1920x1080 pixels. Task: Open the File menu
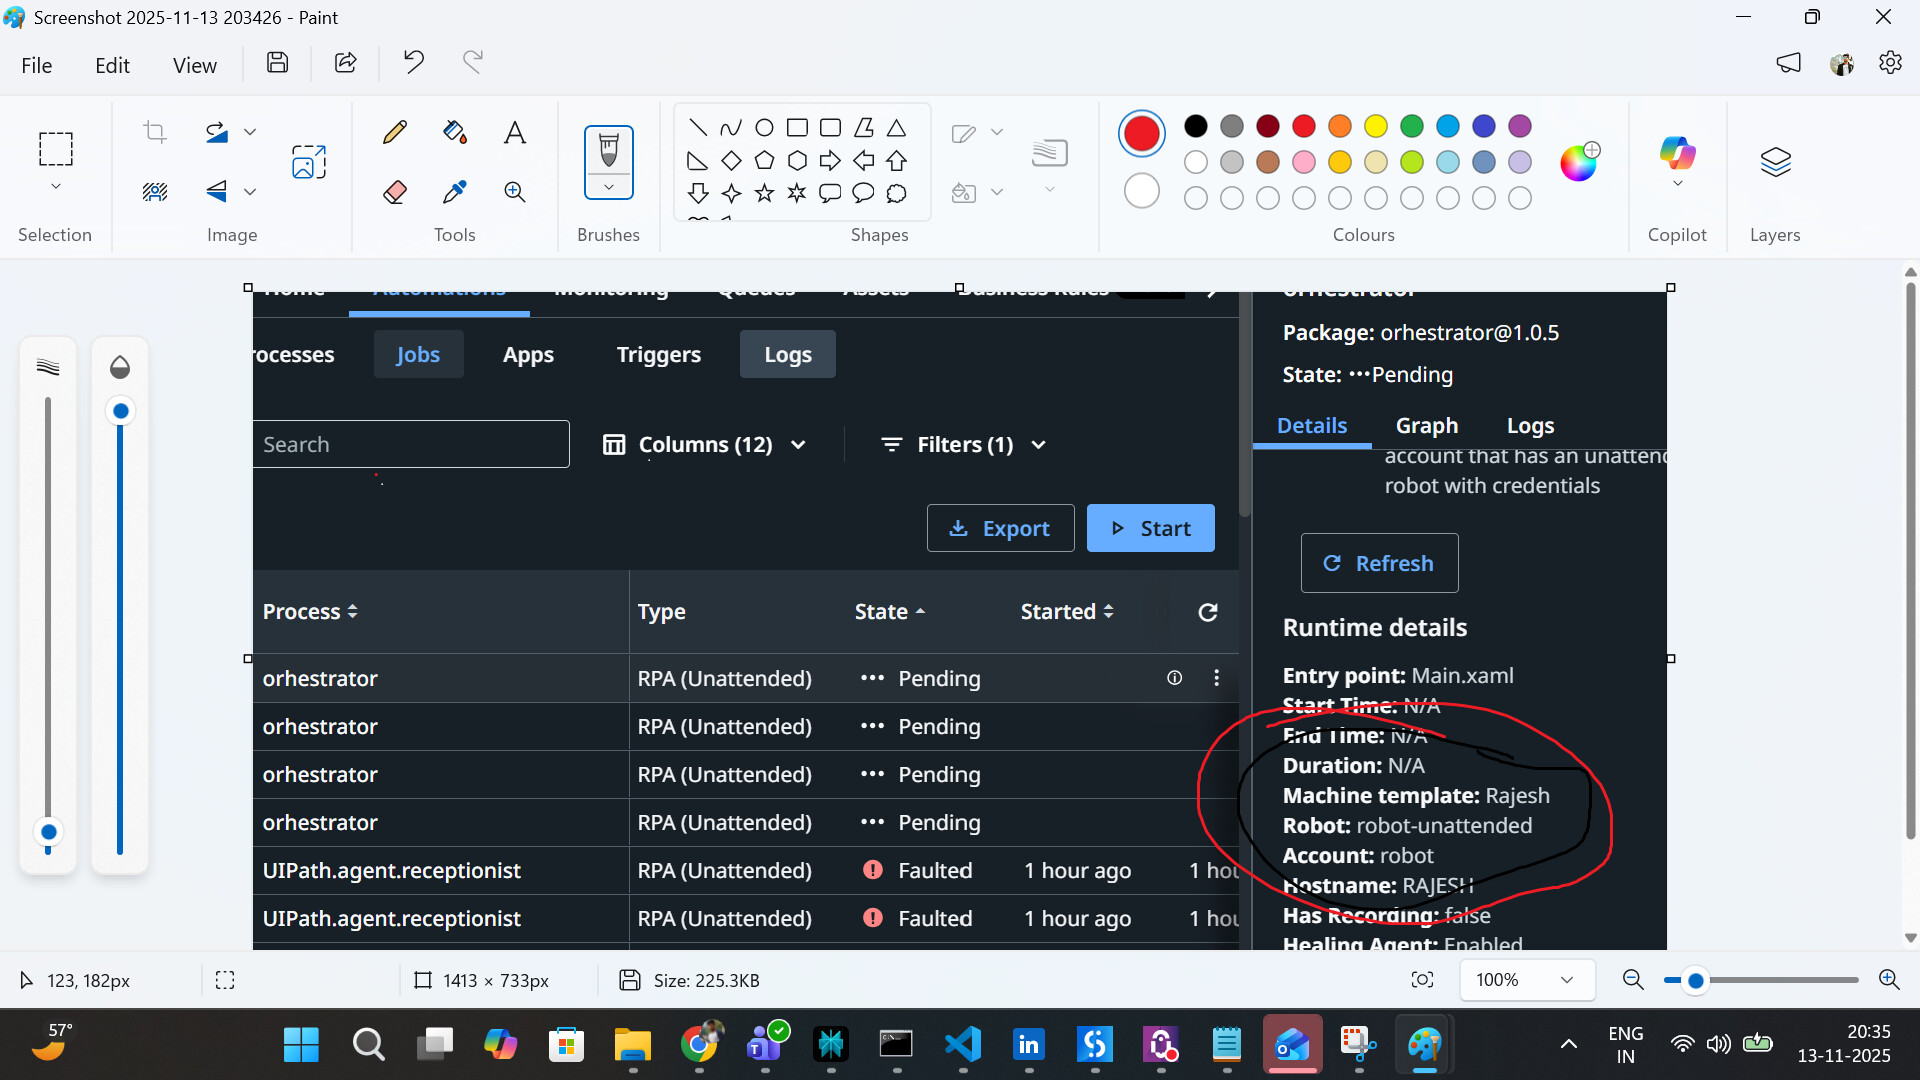point(37,65)
